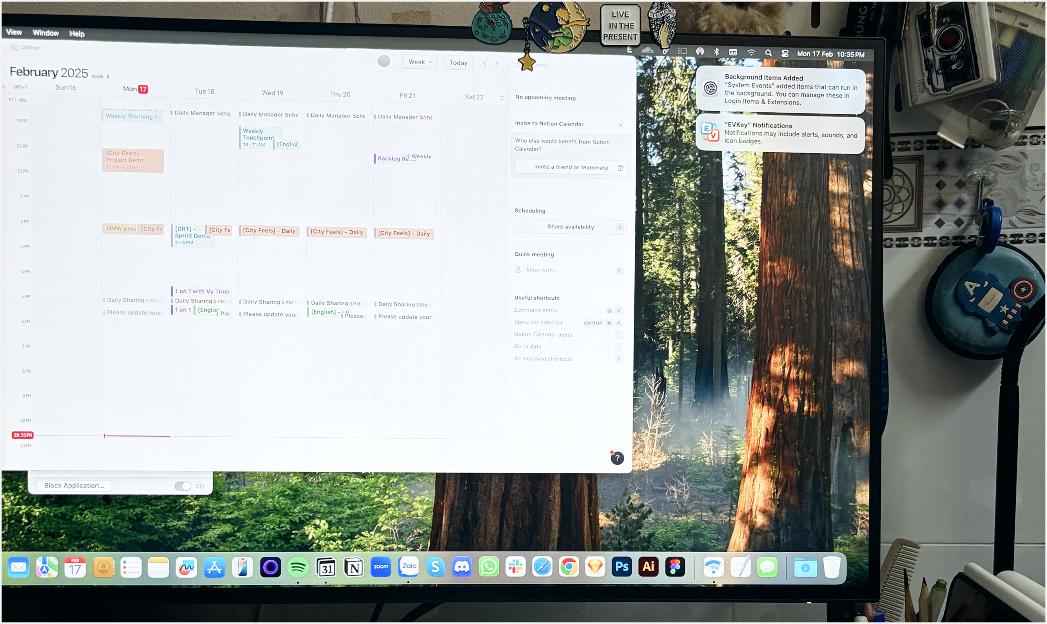The width and height of the screenshot is (1047, 624).
Task: Go to the next week arrow
Action: coord(496,63)
